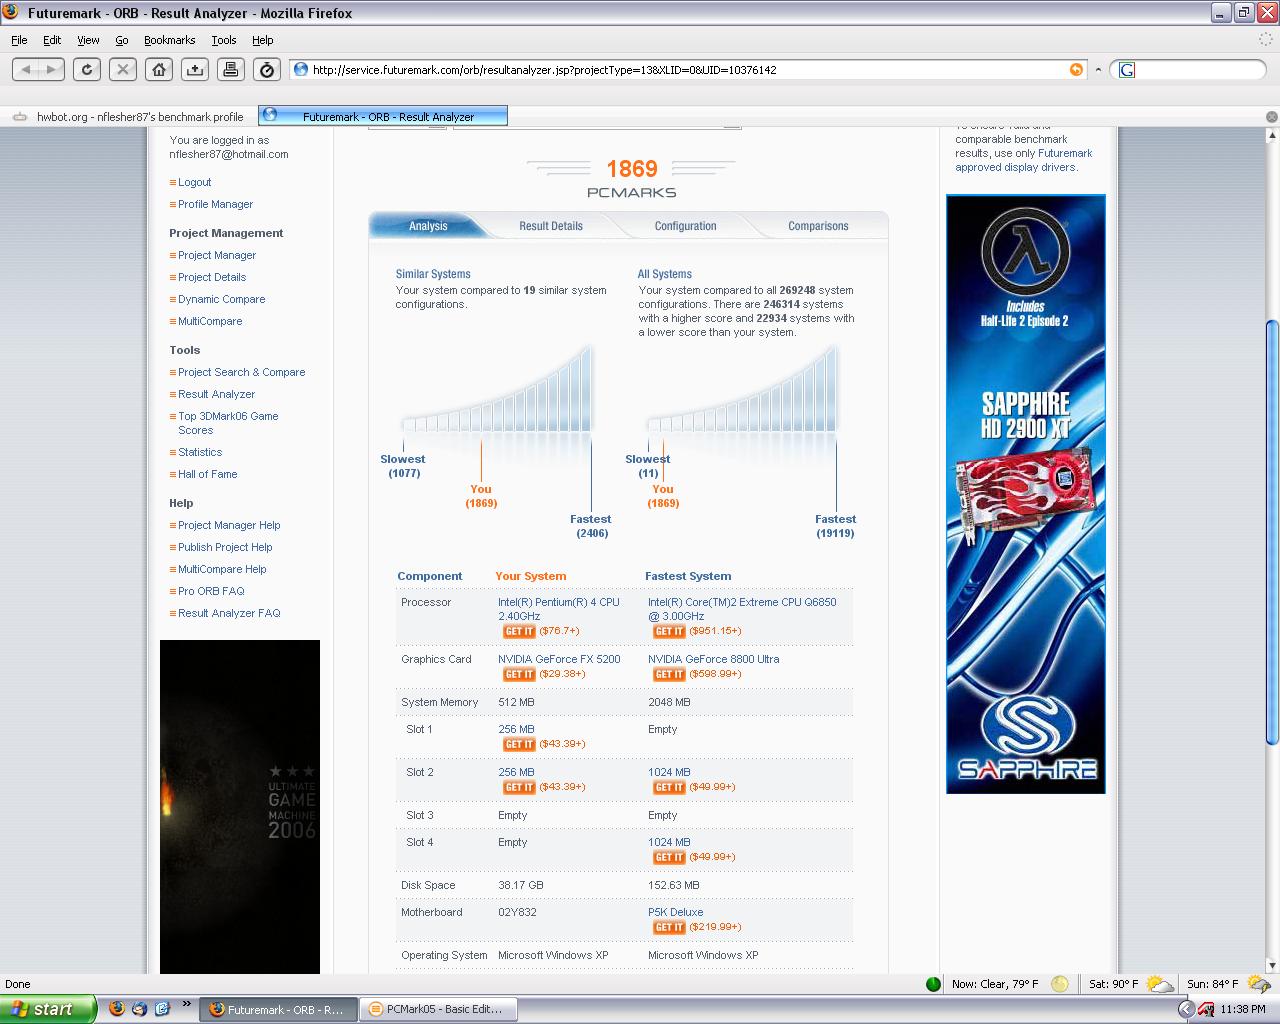This screenshot has width=1280, height=1024.
Task: Click the Sapphire HD 2900 XT advertisement
Action: click(1026, 494)
